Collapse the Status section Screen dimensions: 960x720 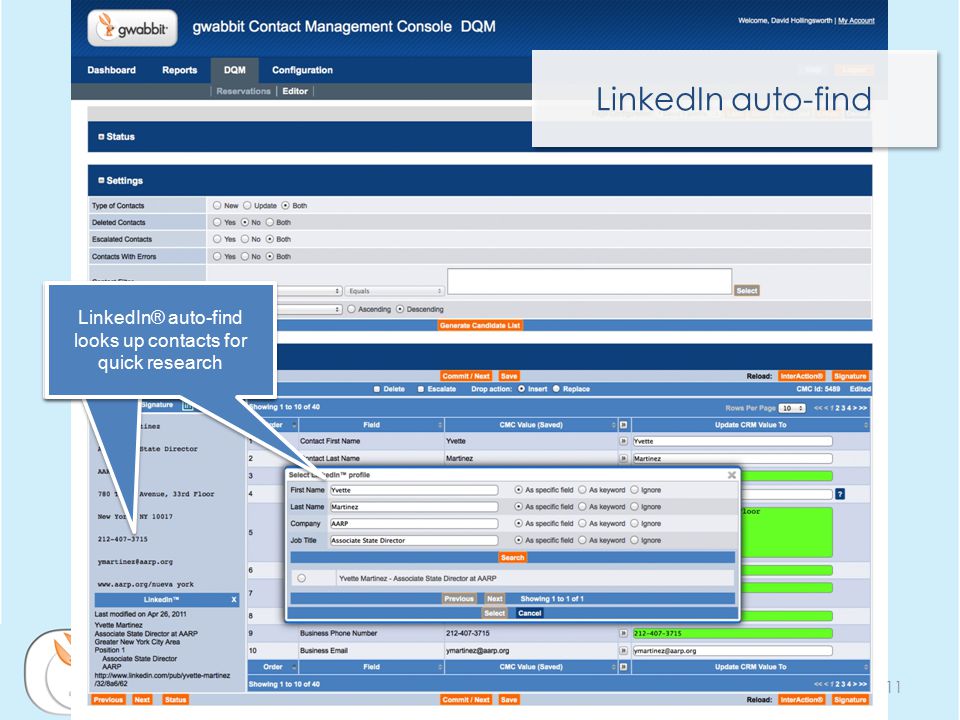coord(101,137)
